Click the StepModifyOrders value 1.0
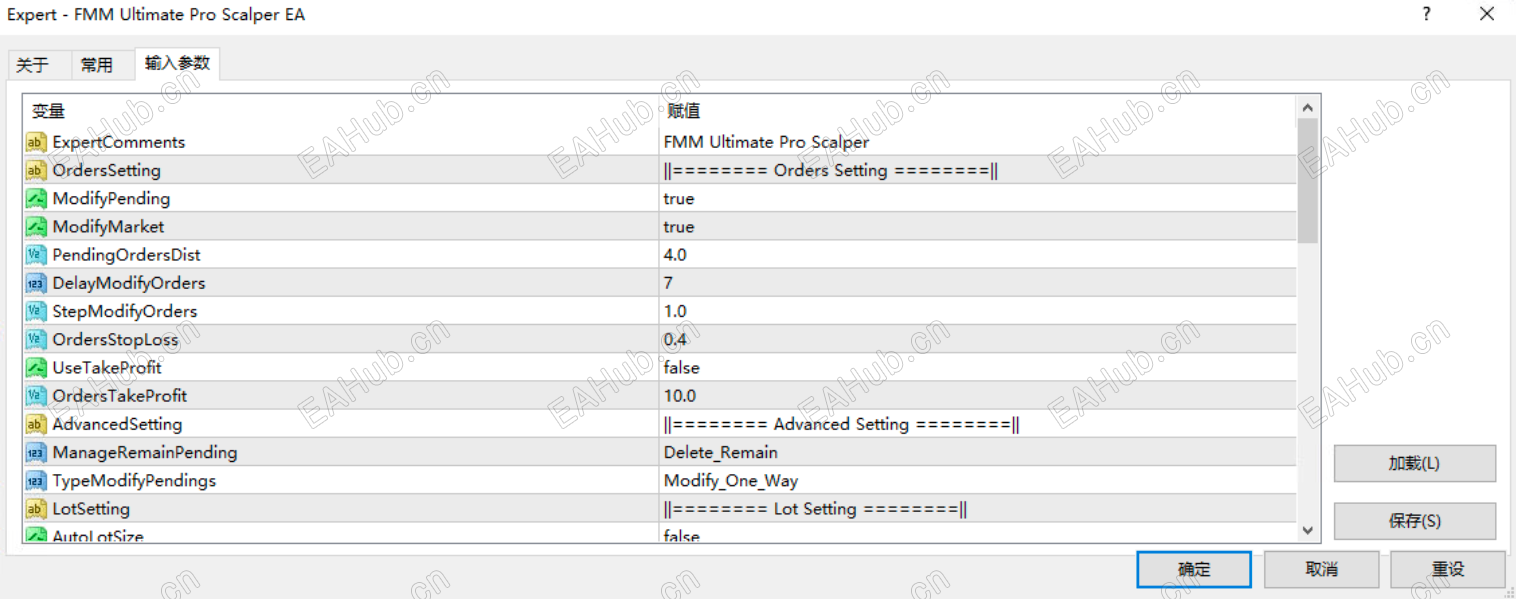This screenshot has width=1516, height=599. (675, 311)
